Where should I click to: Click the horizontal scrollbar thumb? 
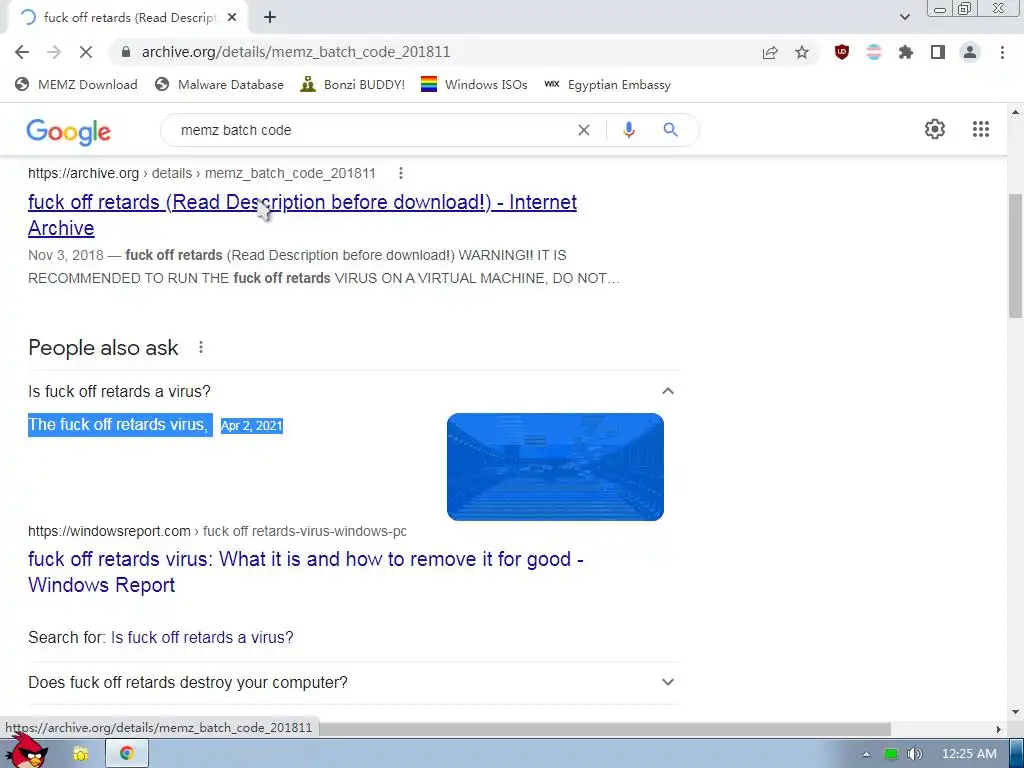point(604,729)
